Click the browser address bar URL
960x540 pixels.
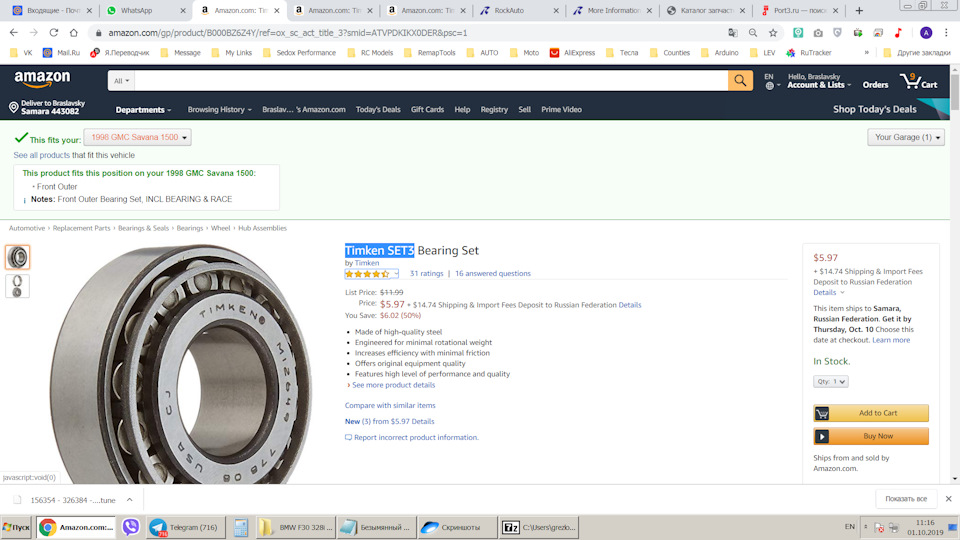(x=288, y=32)
